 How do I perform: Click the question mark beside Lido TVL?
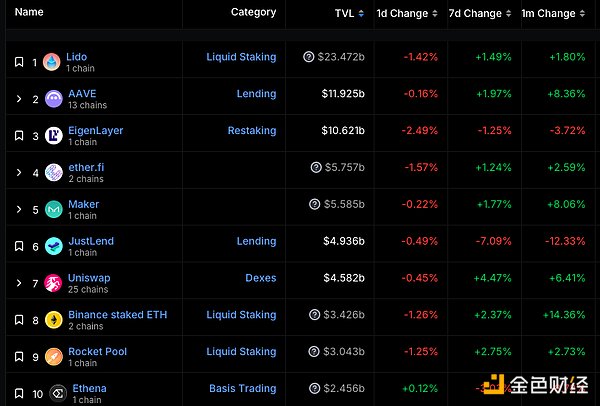tap(309, 58)
